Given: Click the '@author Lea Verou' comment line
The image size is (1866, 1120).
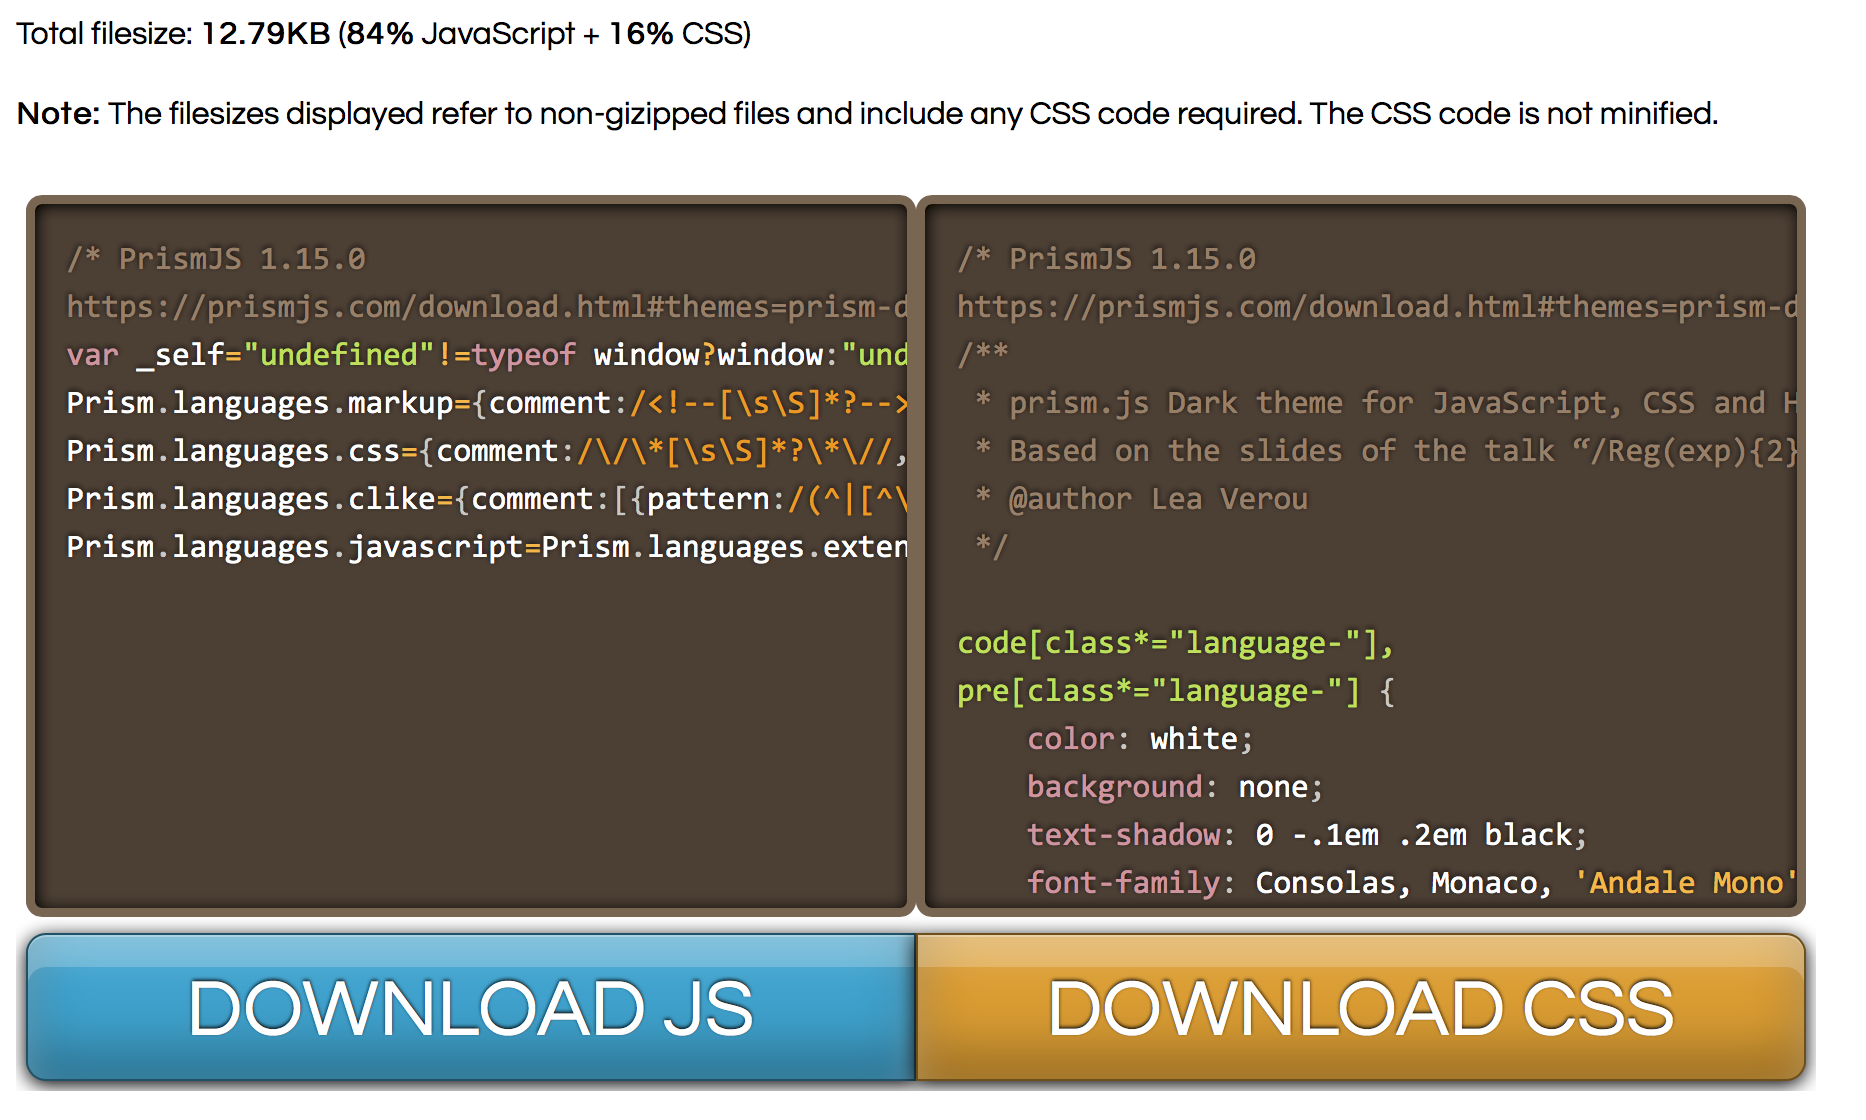Looking at the screenshot, I should click(x=1157, y=499).
